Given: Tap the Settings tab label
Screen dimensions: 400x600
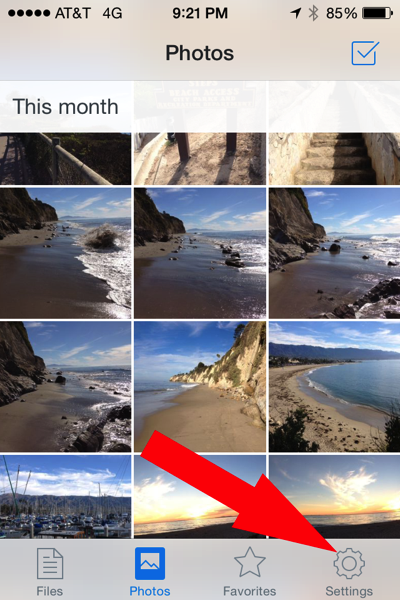Looking at the screenshot, I should click(349, 591).
